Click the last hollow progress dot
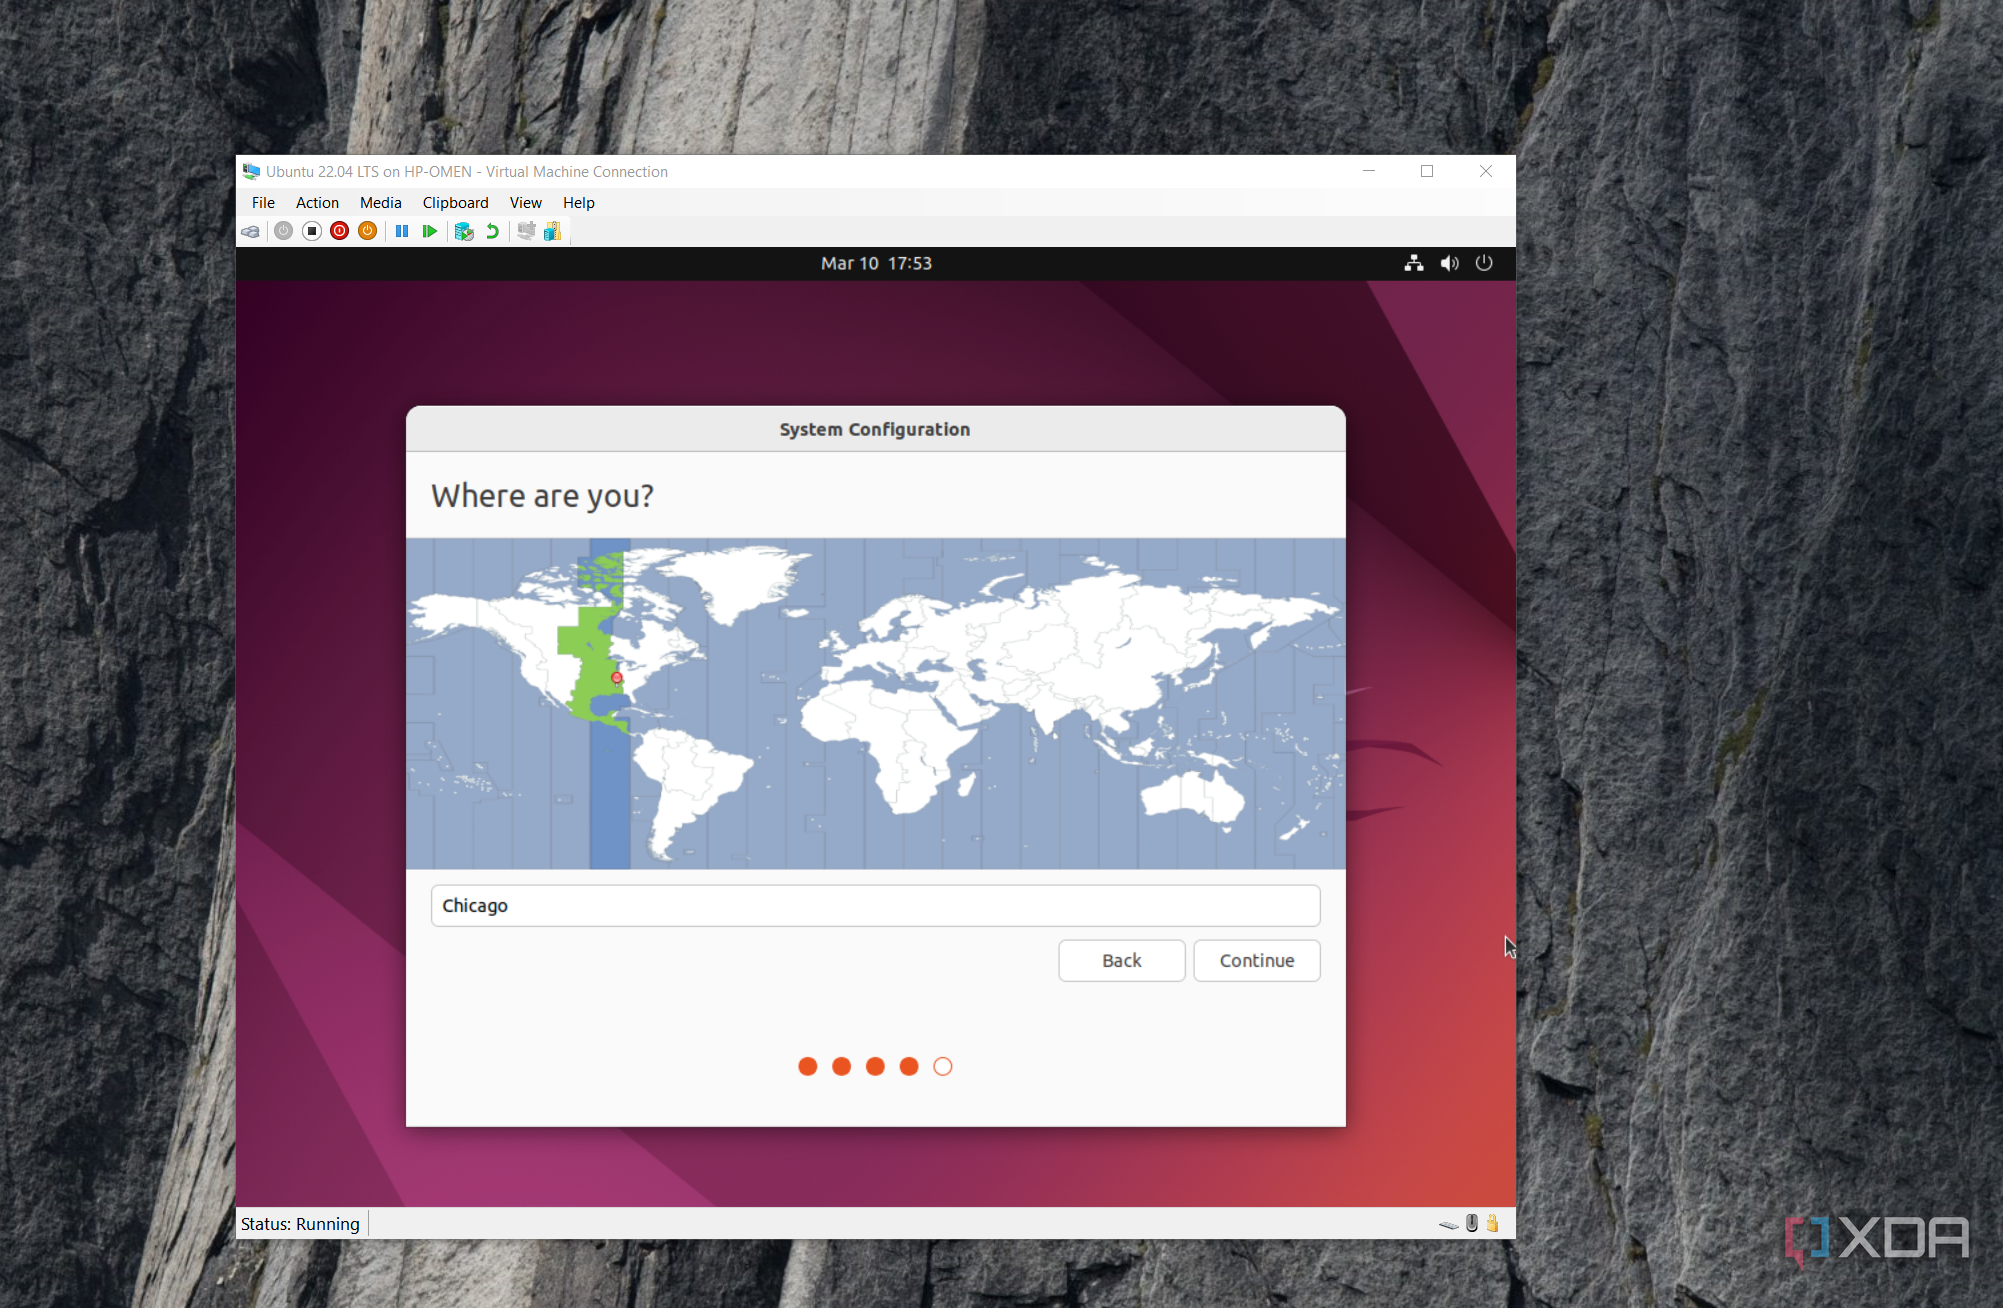 point(943,1067)
